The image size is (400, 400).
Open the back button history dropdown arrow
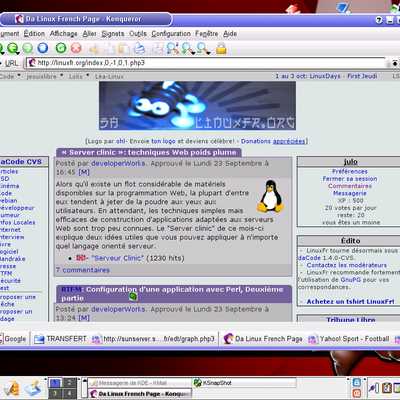17,53
